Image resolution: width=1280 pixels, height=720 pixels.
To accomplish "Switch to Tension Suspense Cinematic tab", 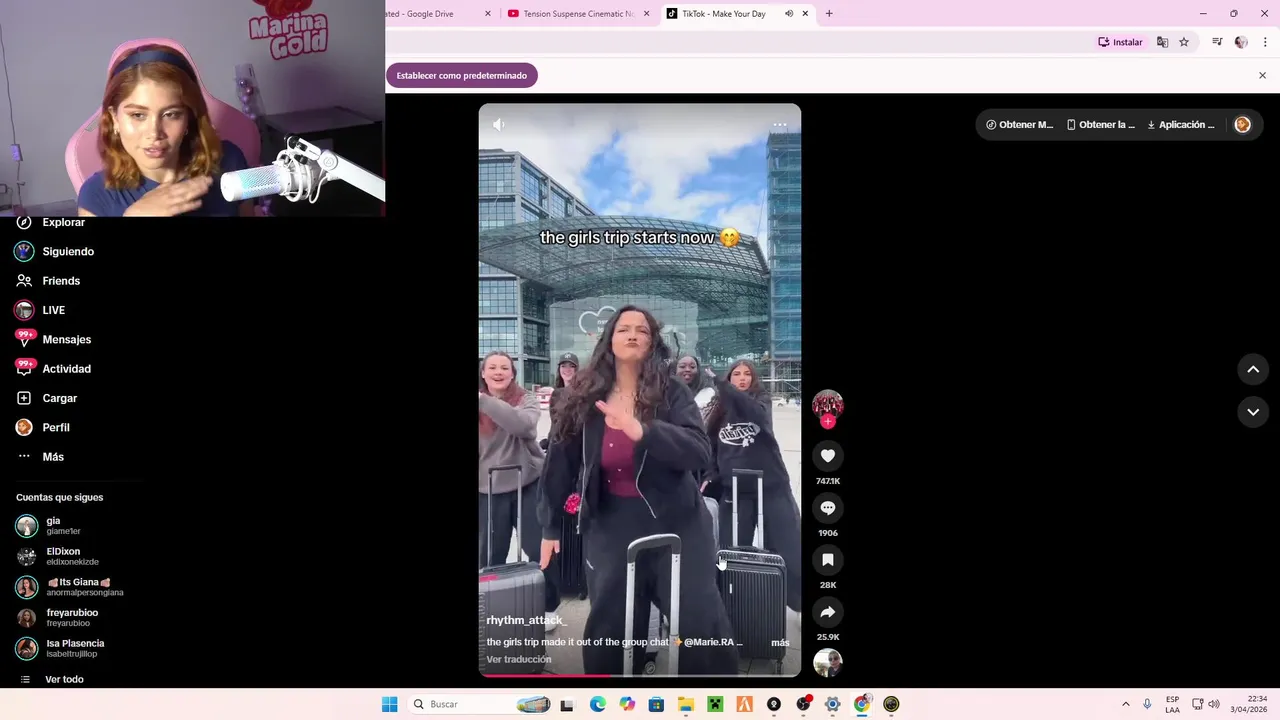I will [x=578, y=14].
